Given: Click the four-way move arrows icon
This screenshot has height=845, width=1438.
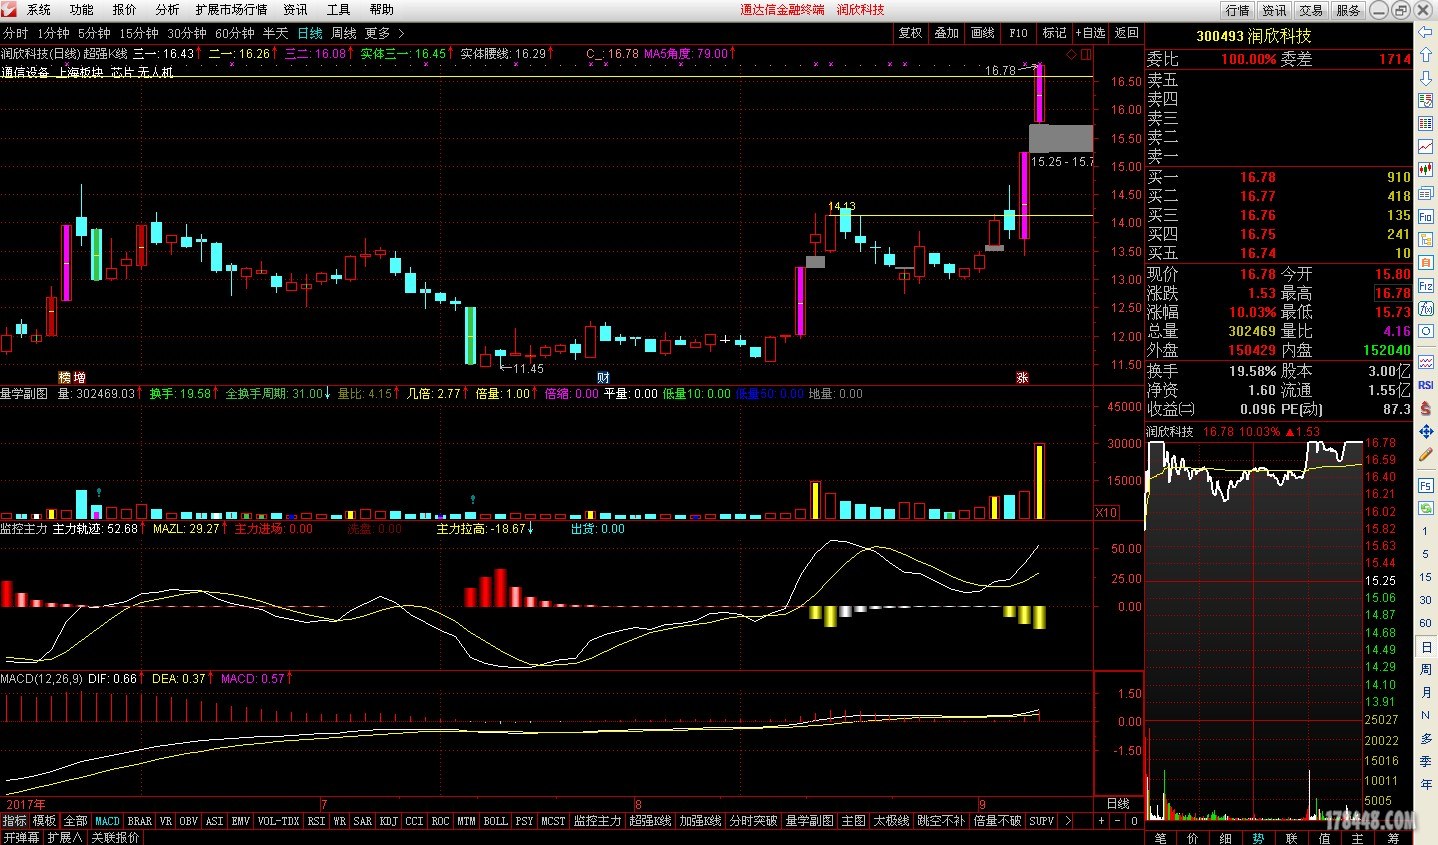Looking at the screenshot, I should pyautogui.click(x=1425, y=431).
